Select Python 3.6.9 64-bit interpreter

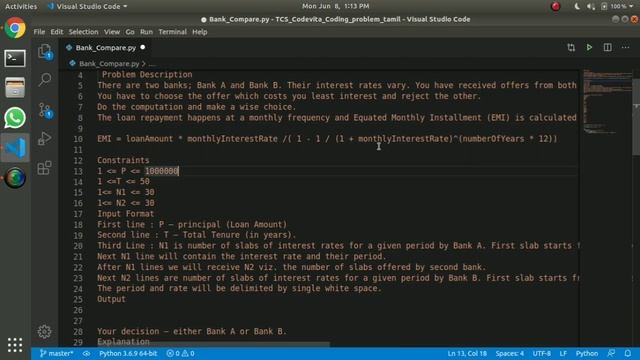pos(128,353)
